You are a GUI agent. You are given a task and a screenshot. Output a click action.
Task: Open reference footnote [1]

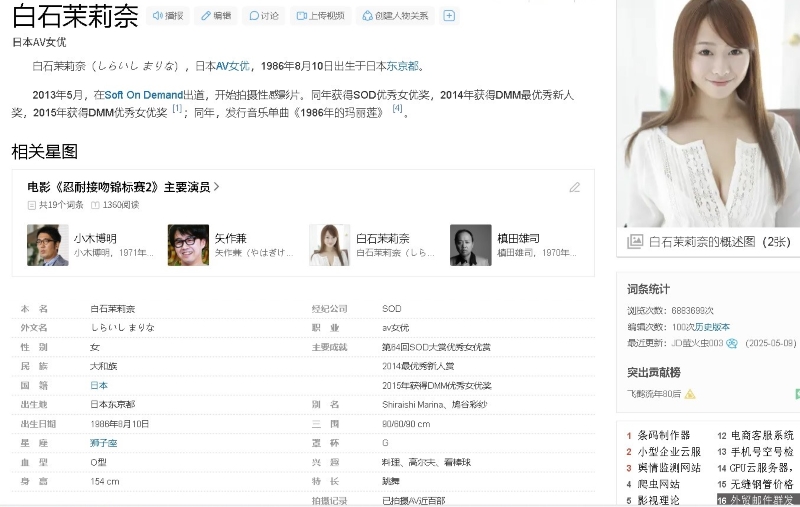pyautogui.click(x=177, y=109)
